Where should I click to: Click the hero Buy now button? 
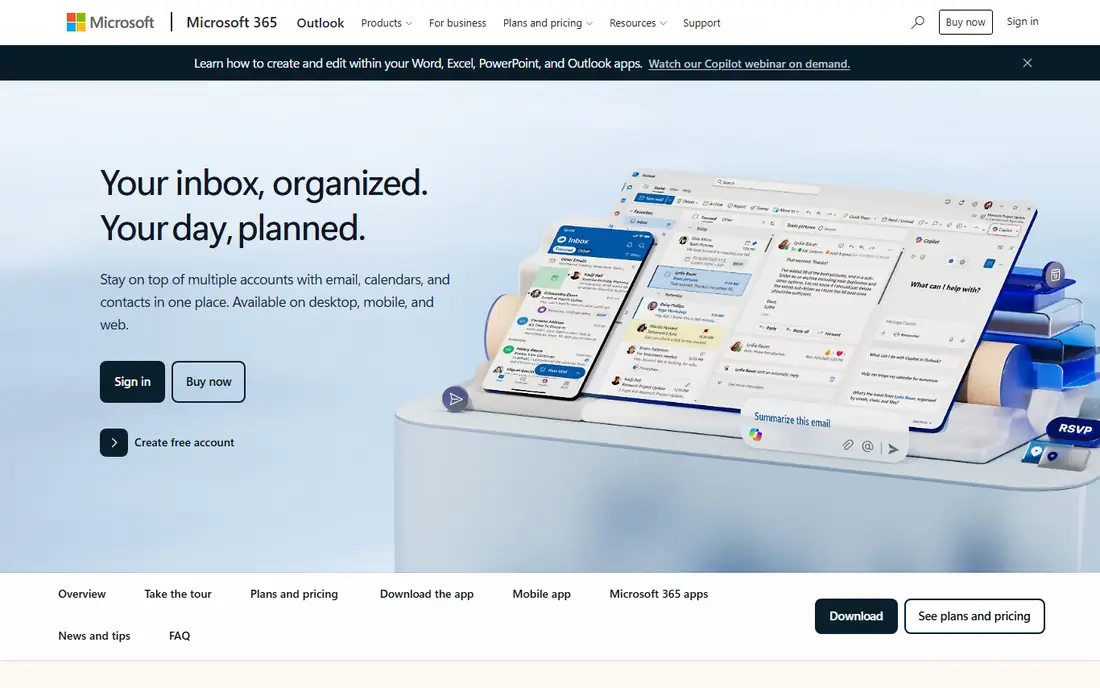pos(208,382)
